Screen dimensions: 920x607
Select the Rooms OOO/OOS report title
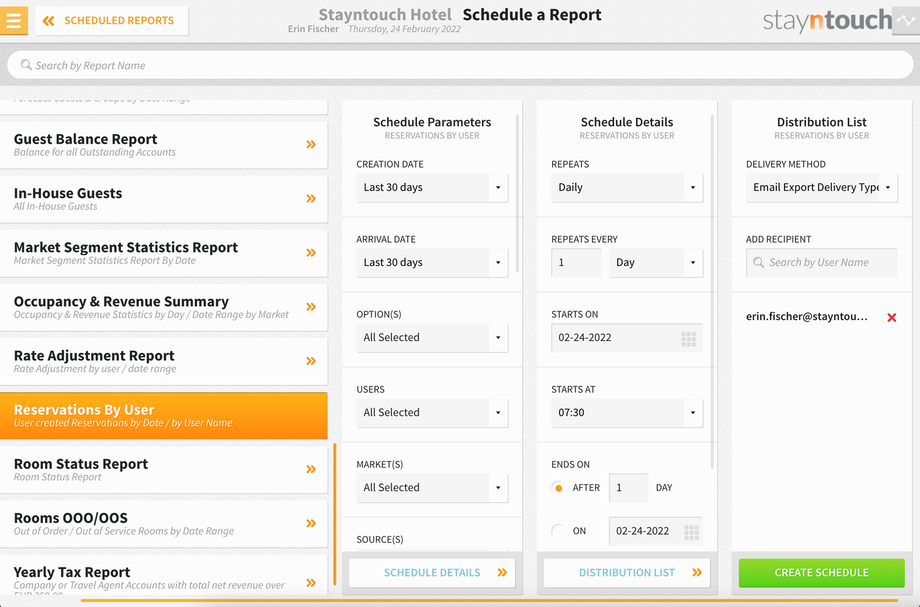coord(70,518)
